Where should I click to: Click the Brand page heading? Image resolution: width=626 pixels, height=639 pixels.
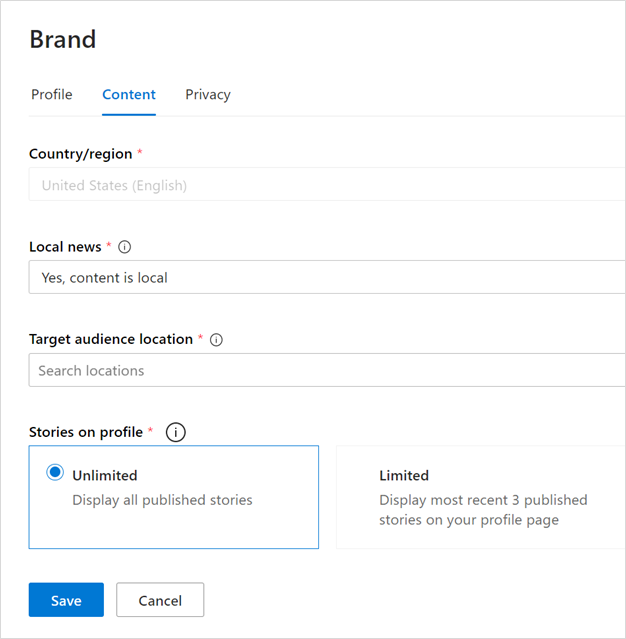coord(63,40)
